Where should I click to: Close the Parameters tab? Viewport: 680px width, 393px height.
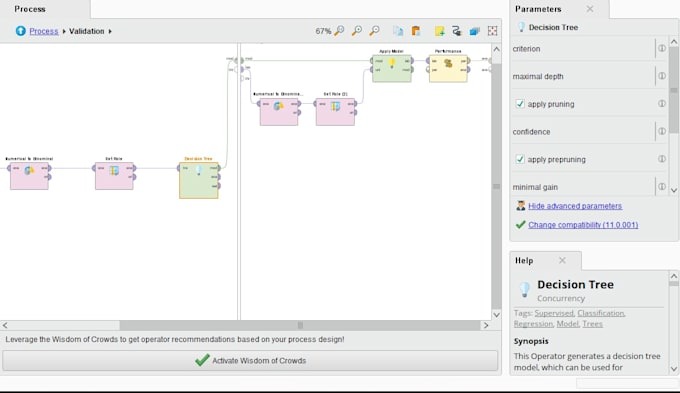pos(589,9)
